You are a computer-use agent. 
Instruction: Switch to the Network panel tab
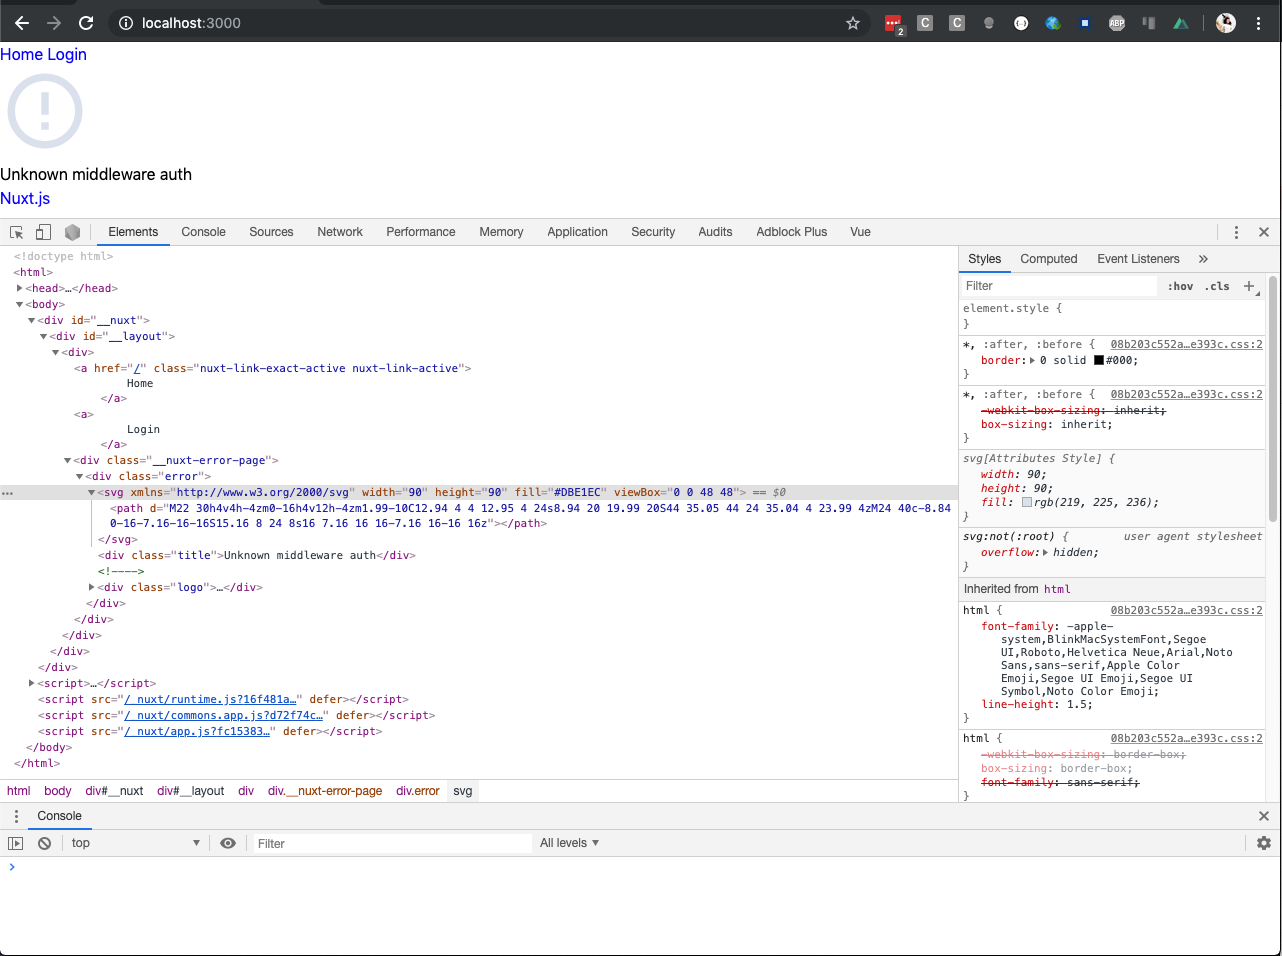[339, 231]
